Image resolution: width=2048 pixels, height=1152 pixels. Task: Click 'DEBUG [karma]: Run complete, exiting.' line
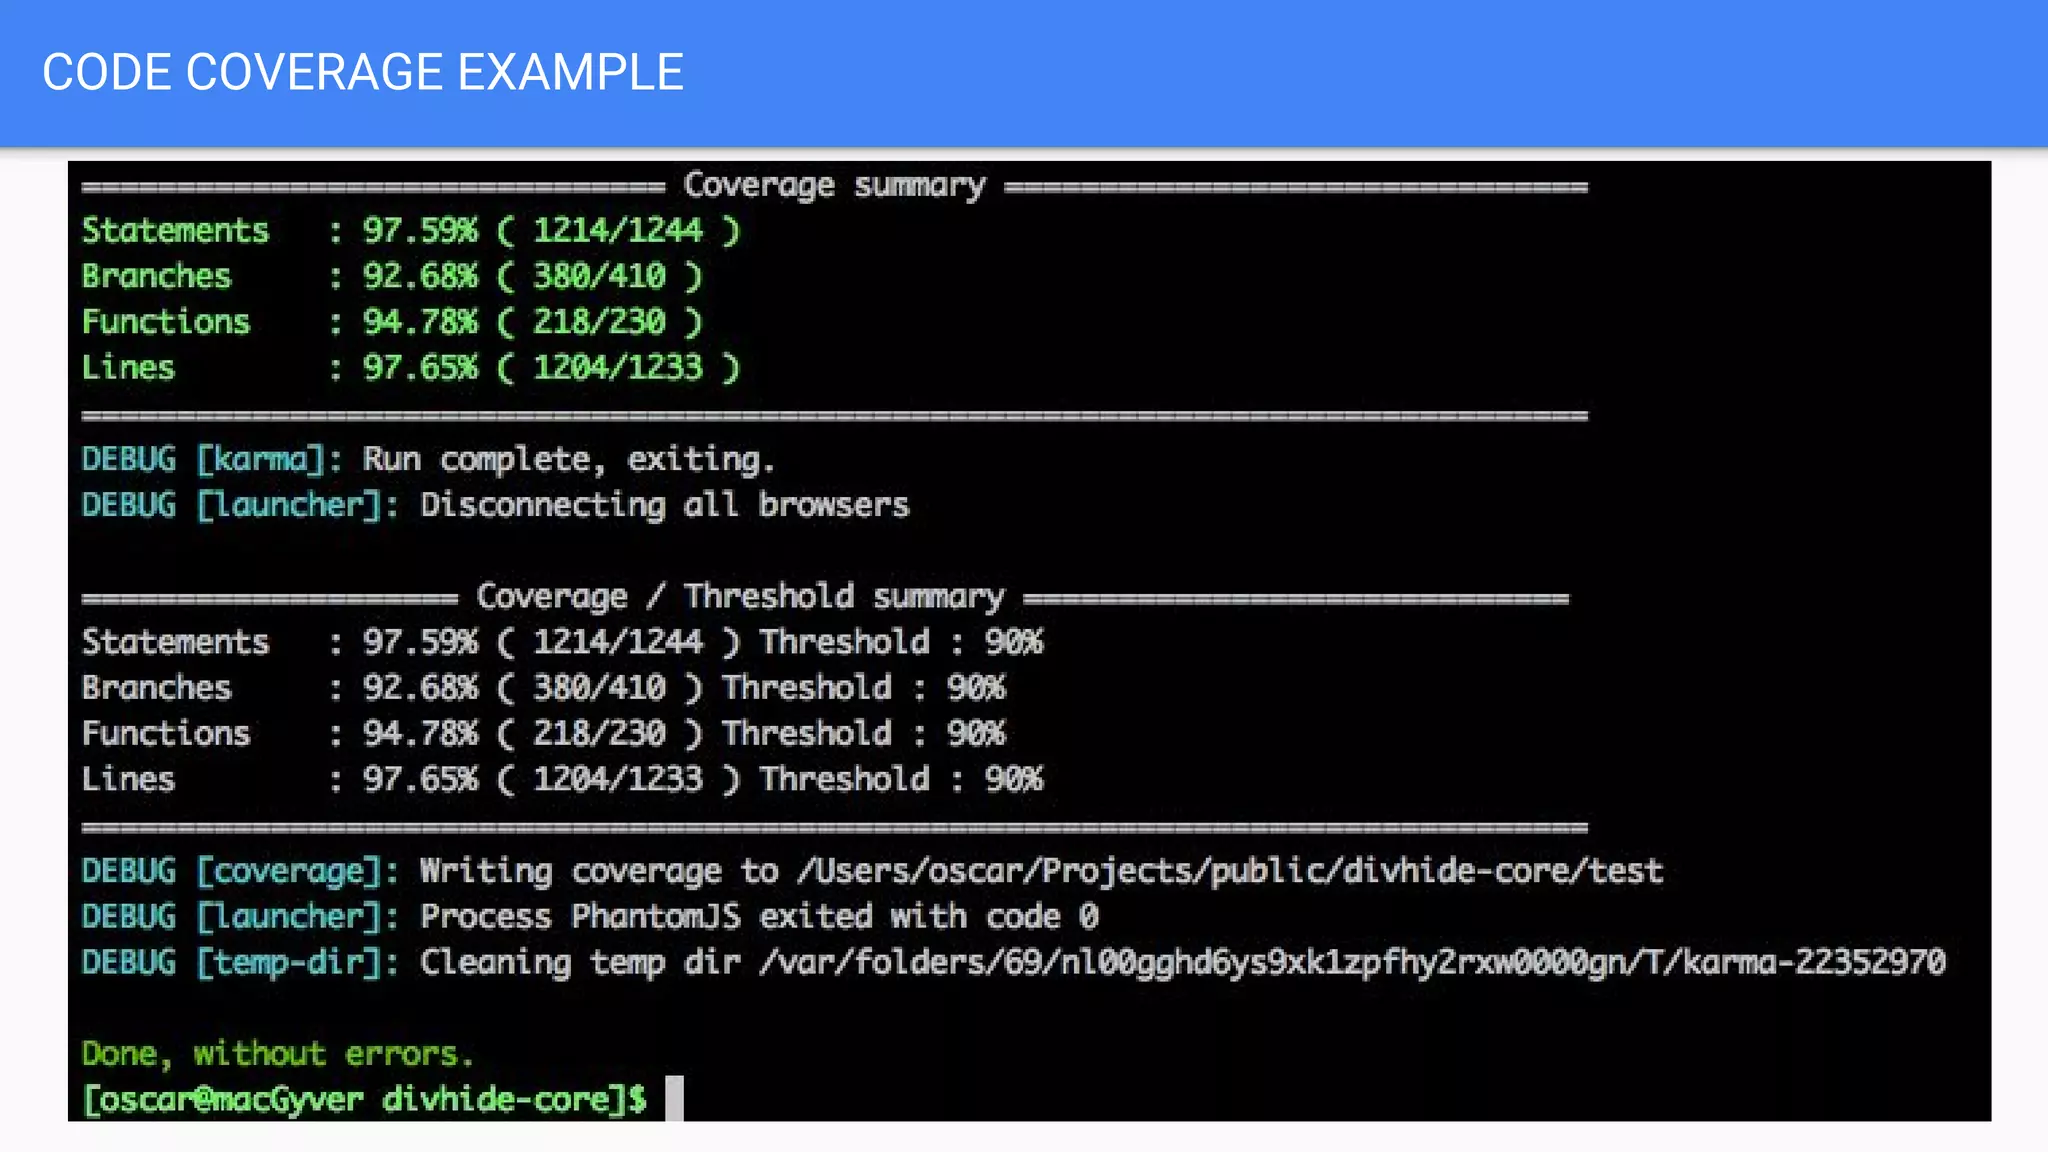(x=428, y=460)
